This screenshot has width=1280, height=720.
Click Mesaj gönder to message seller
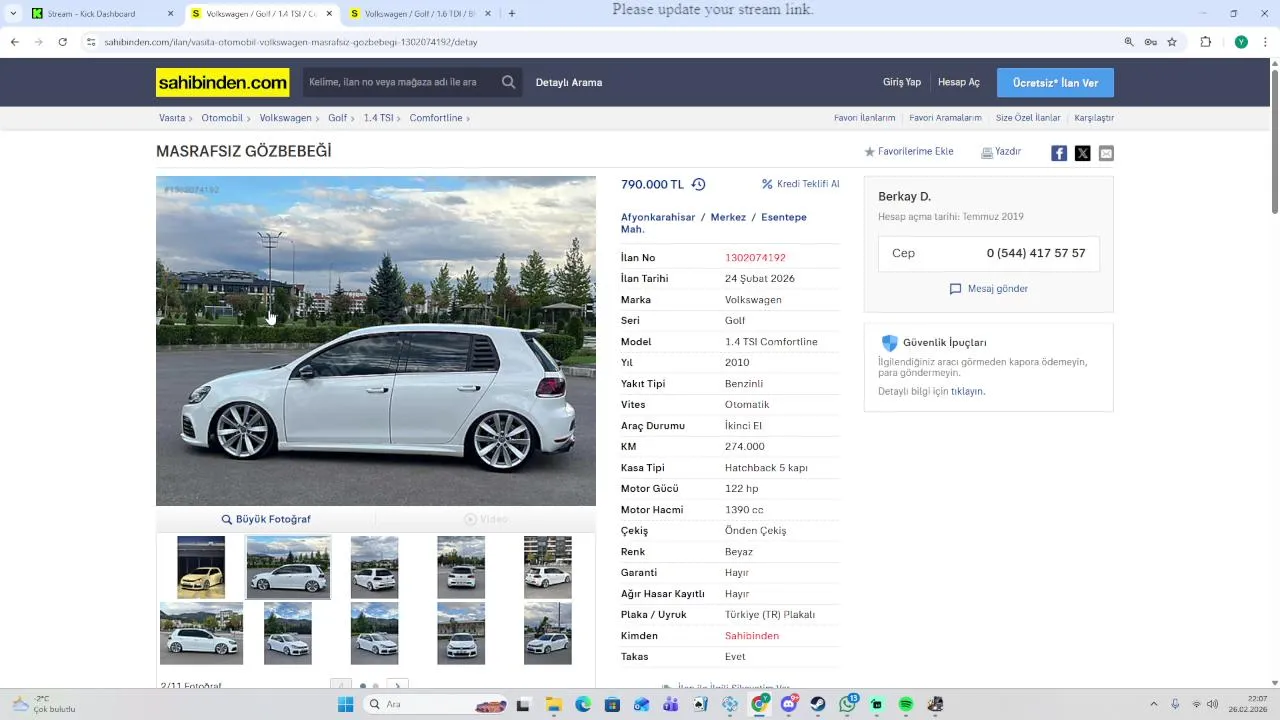[989, 289]
